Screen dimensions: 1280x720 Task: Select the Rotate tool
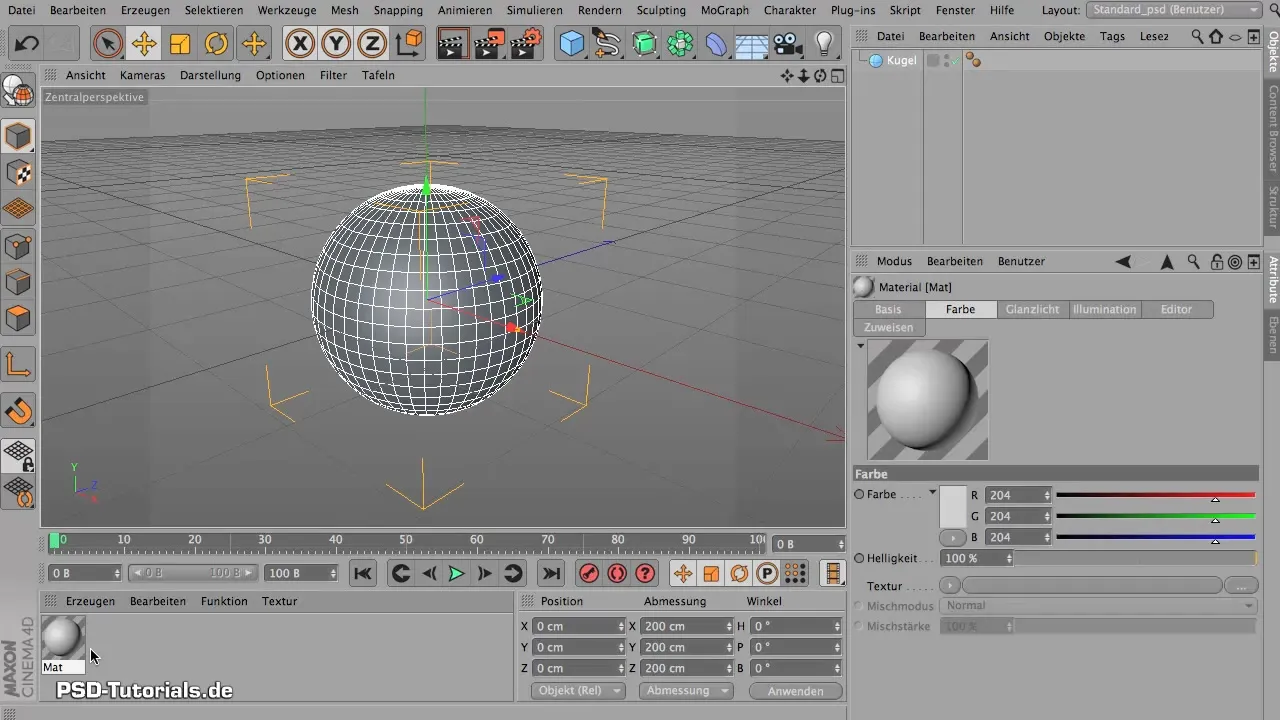216,44
